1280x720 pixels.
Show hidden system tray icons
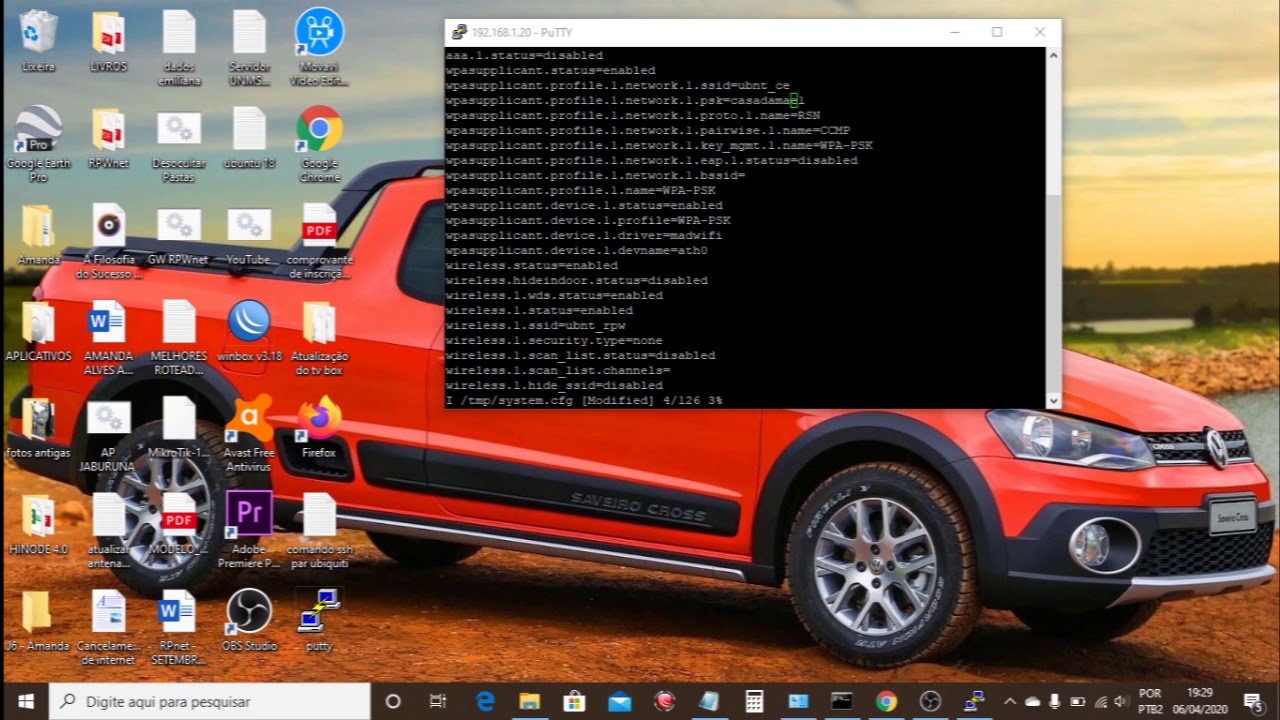click(x=1009, y=701)
